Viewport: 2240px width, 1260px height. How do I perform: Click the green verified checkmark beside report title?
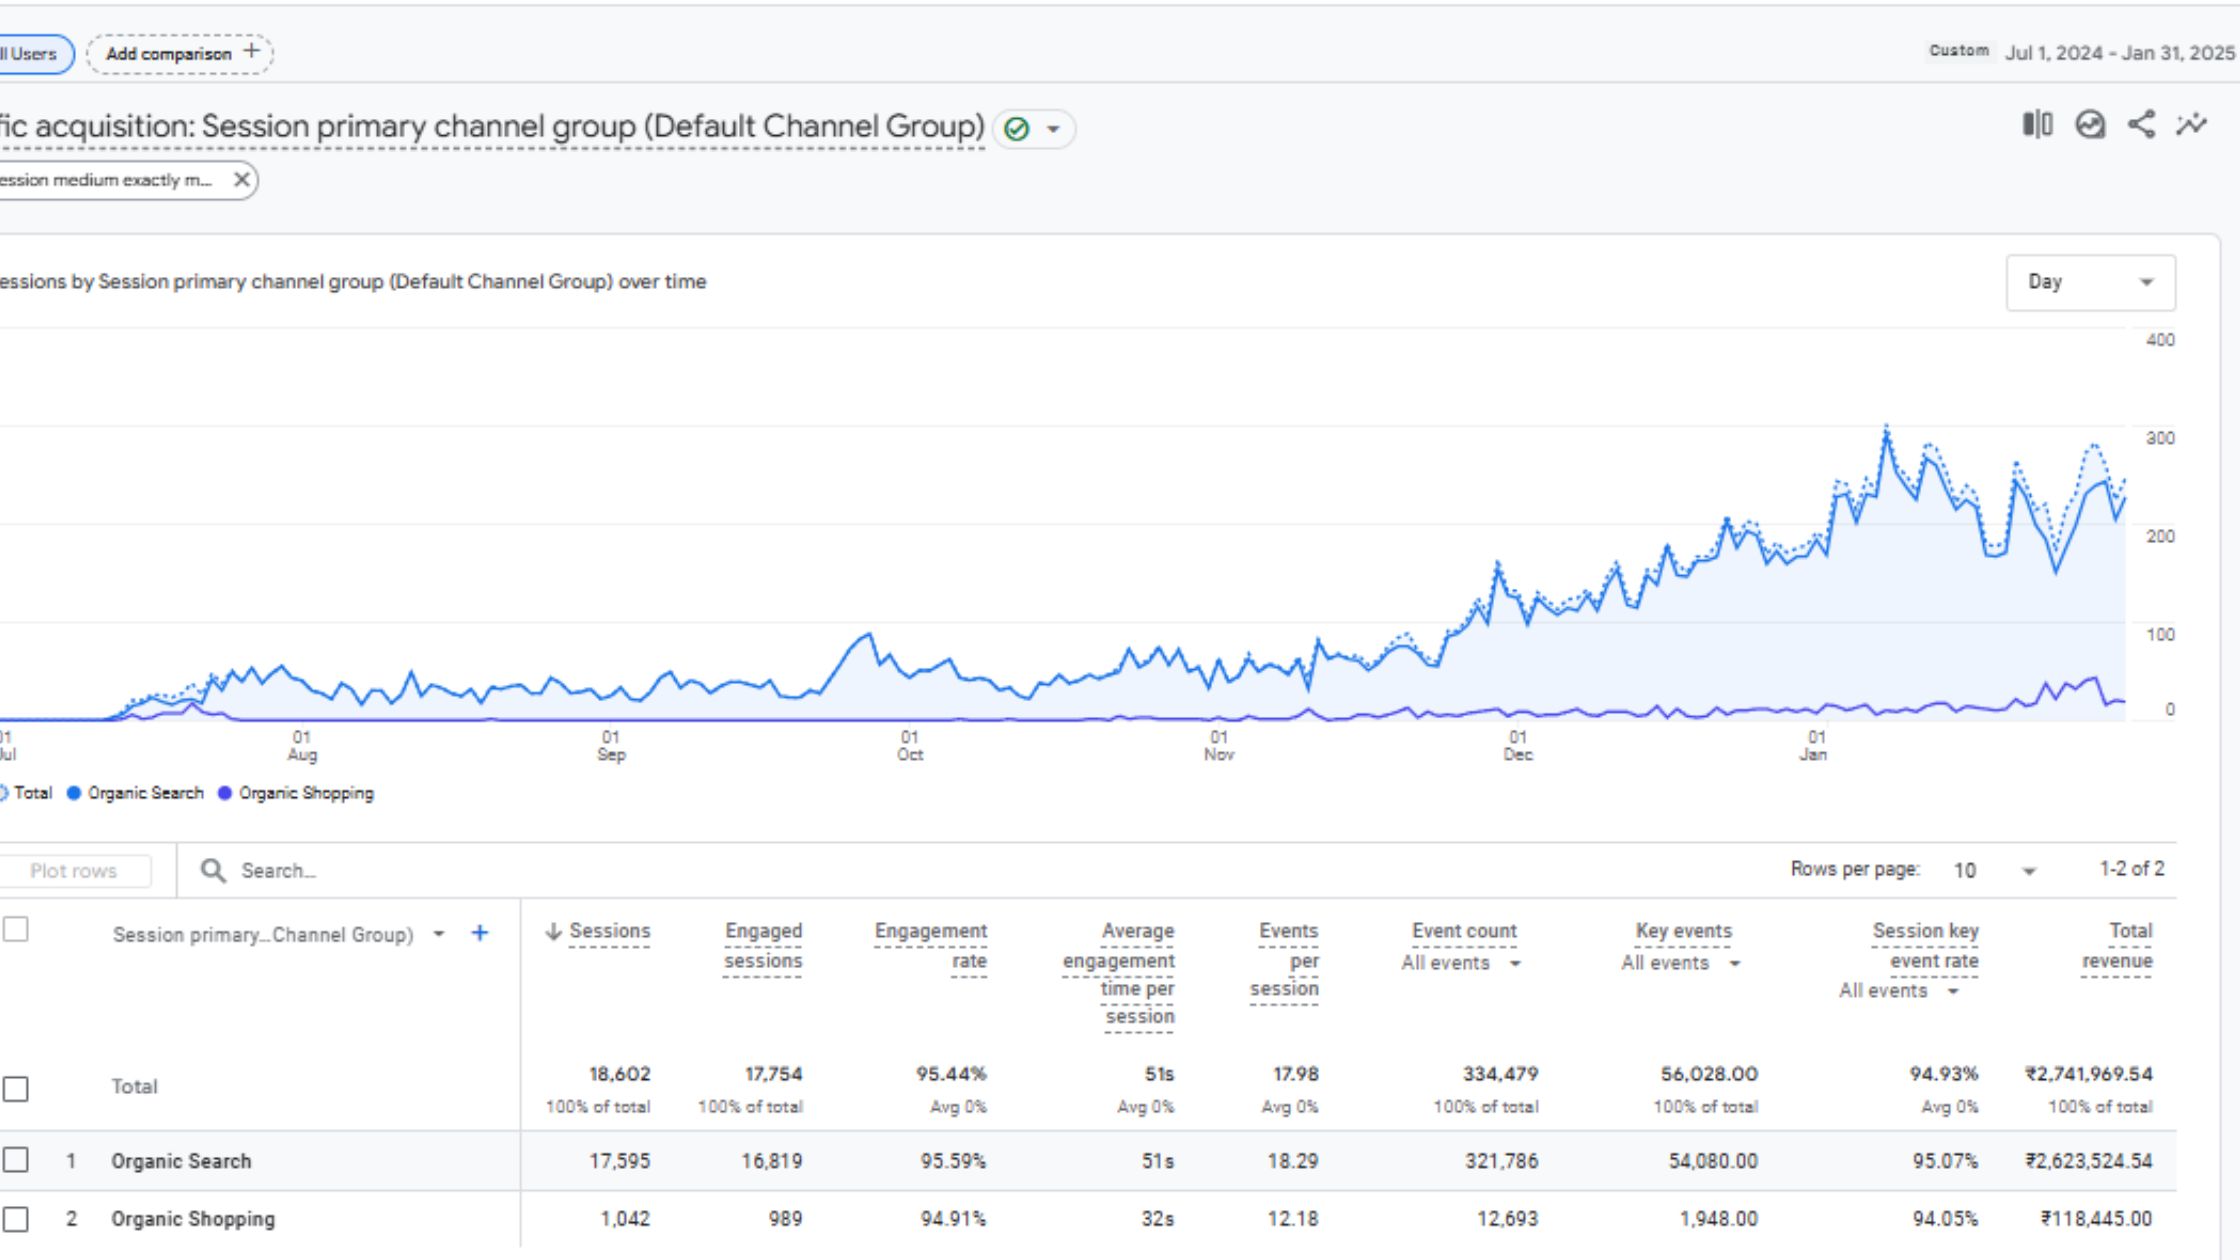(1016, 128)
